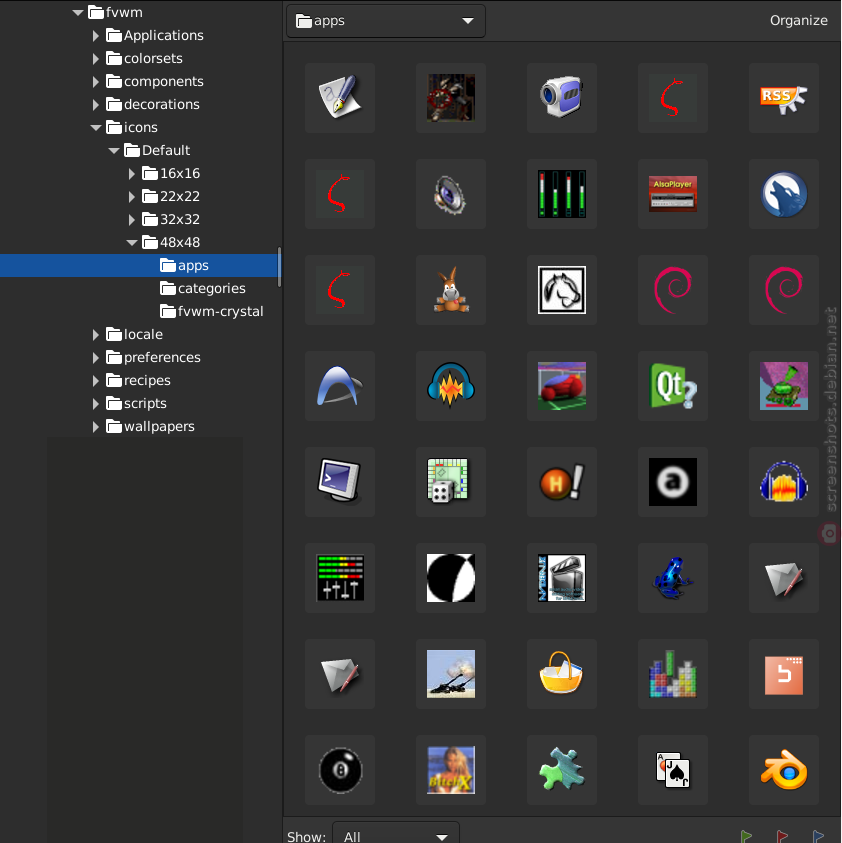
Task: Expand the Applications folder
Action: tap(96, 35)
